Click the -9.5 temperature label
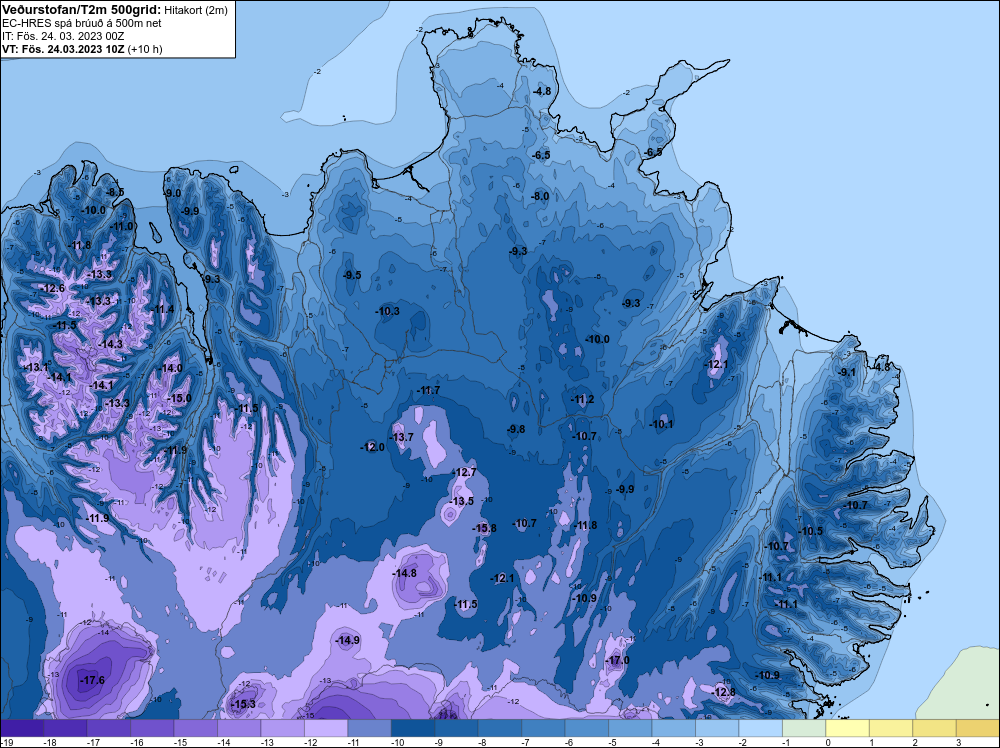The width and height of the screenshot is (1000, 748). pos(352,275)
